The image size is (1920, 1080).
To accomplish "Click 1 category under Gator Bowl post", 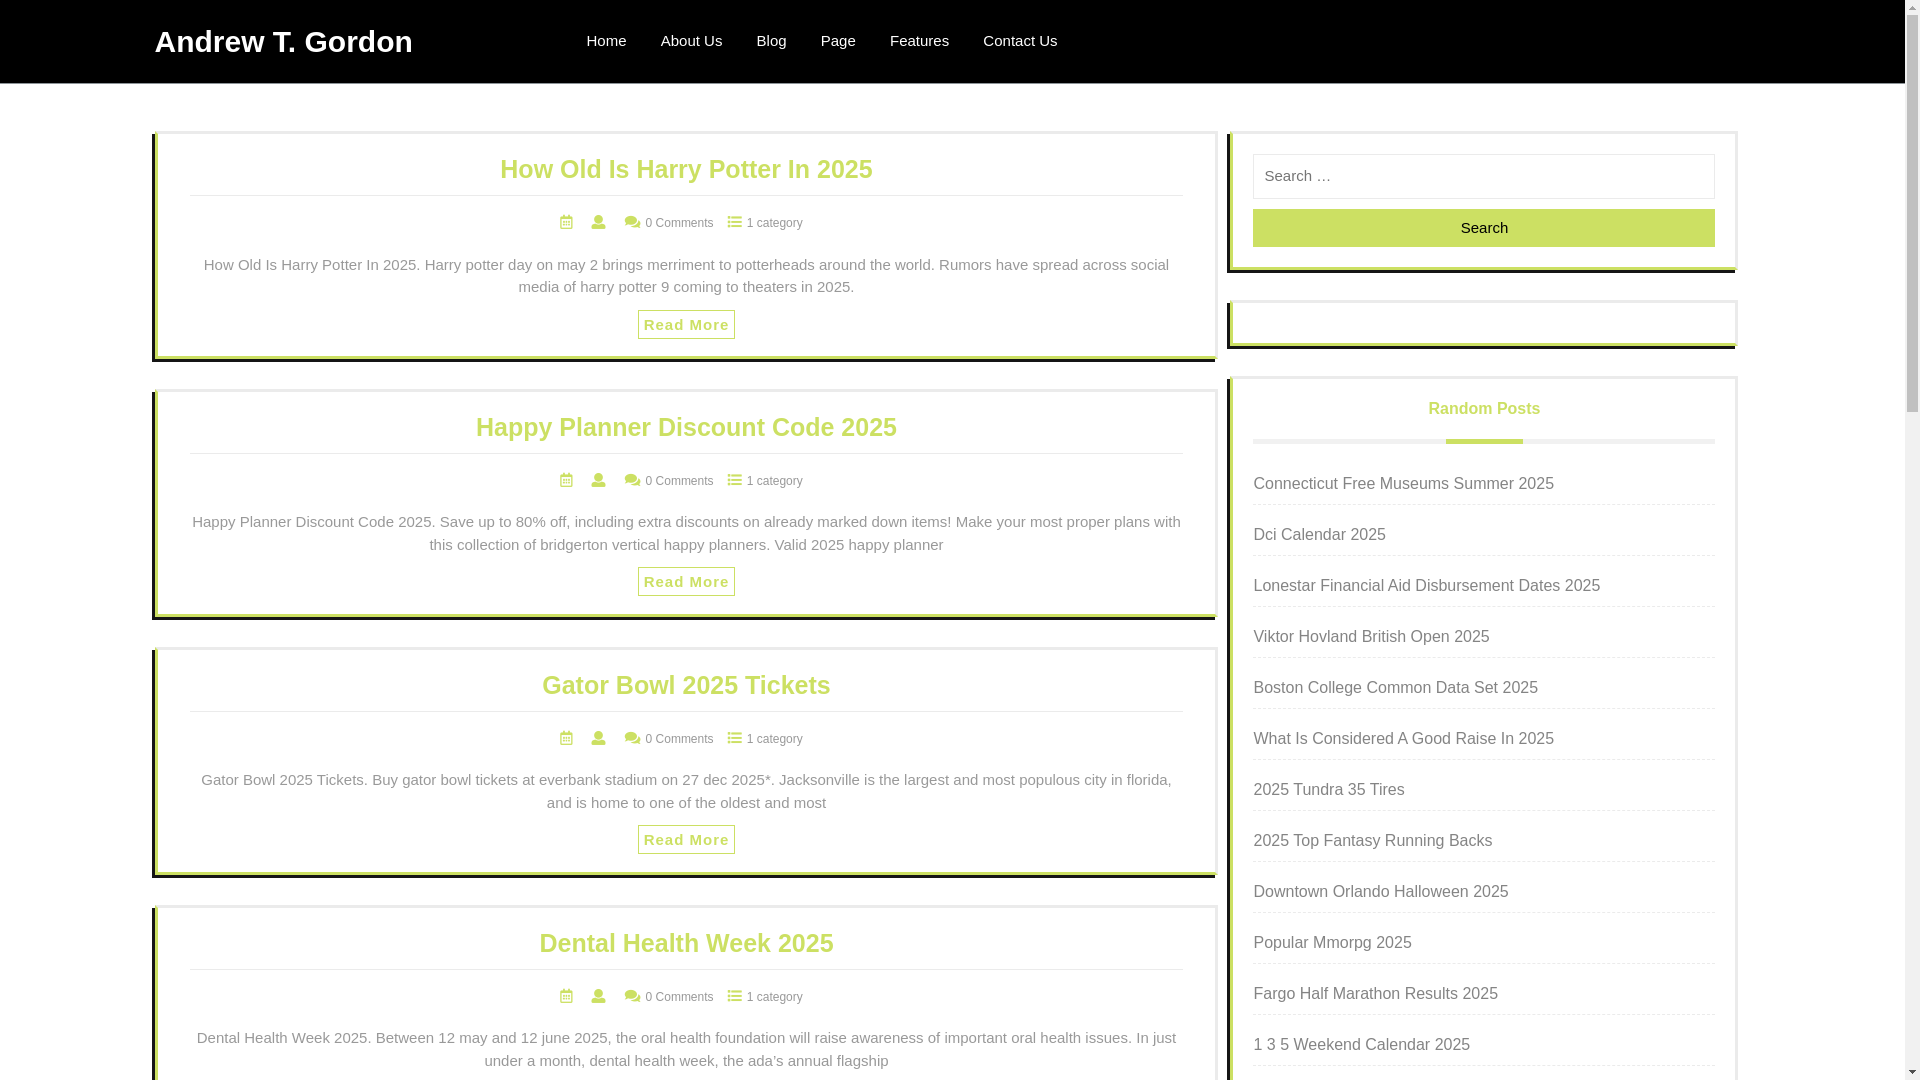I will coord(774,739).
